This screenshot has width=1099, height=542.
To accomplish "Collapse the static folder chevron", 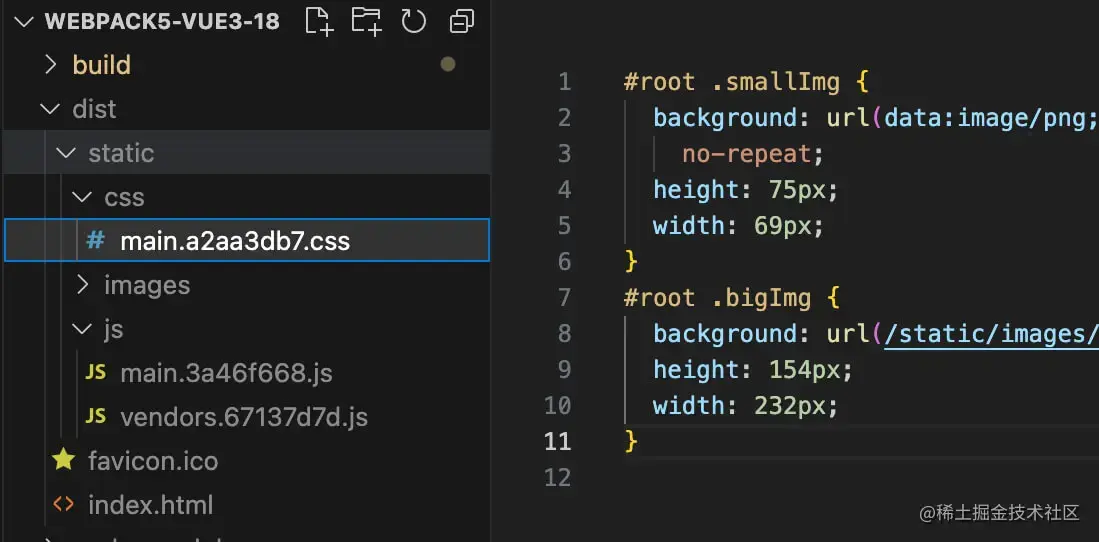I will (x=66, y=153).
